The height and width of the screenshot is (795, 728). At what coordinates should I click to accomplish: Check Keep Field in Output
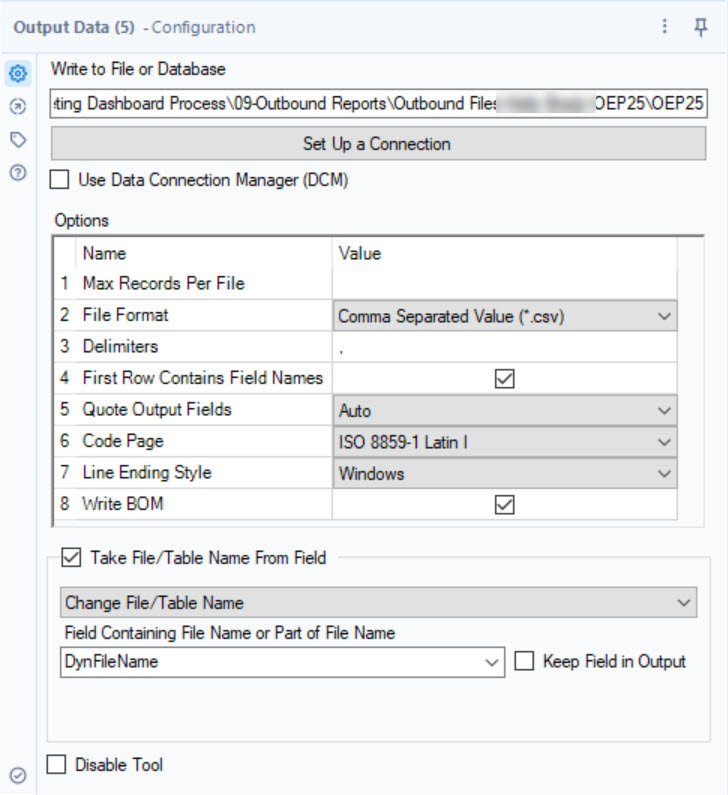[x=524, y=661]
